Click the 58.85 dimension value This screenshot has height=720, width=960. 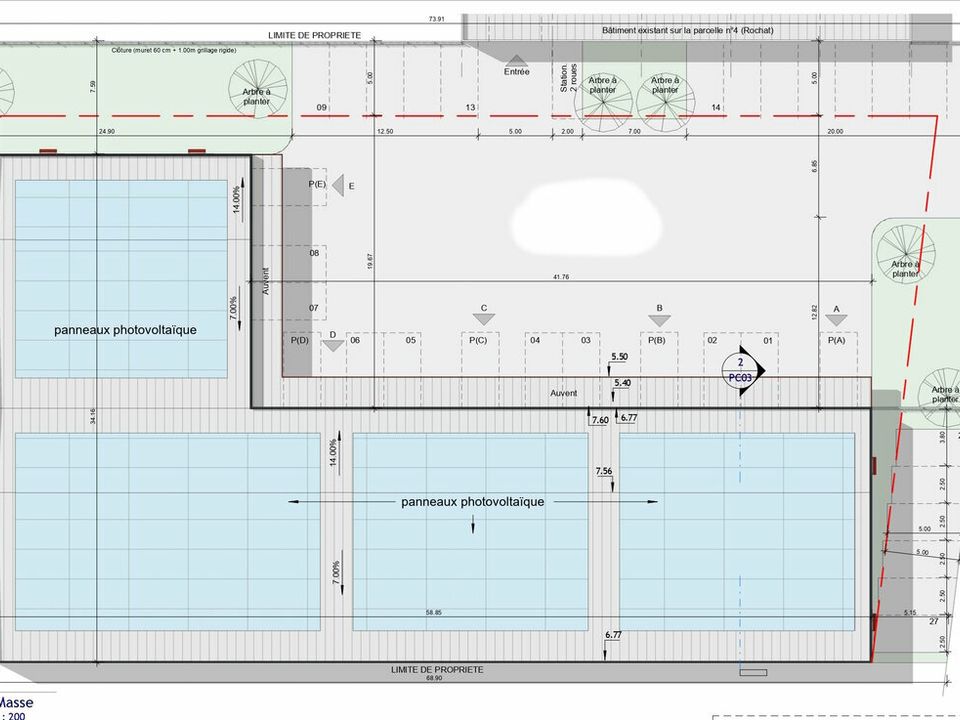(x=433, y=612)
